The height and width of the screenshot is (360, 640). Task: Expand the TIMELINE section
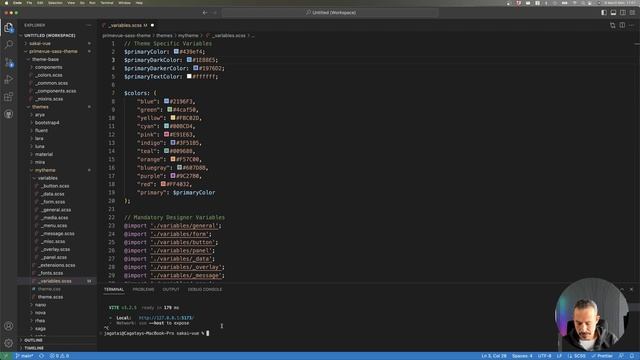point(34,348)
